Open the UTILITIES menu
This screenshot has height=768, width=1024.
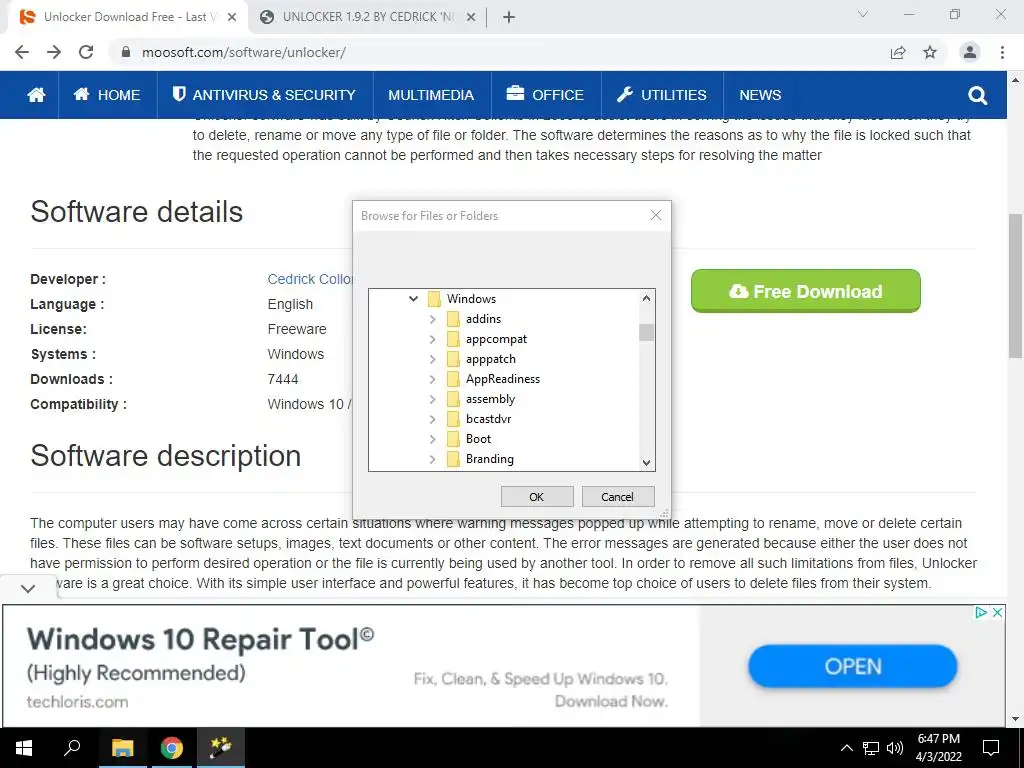662,95
